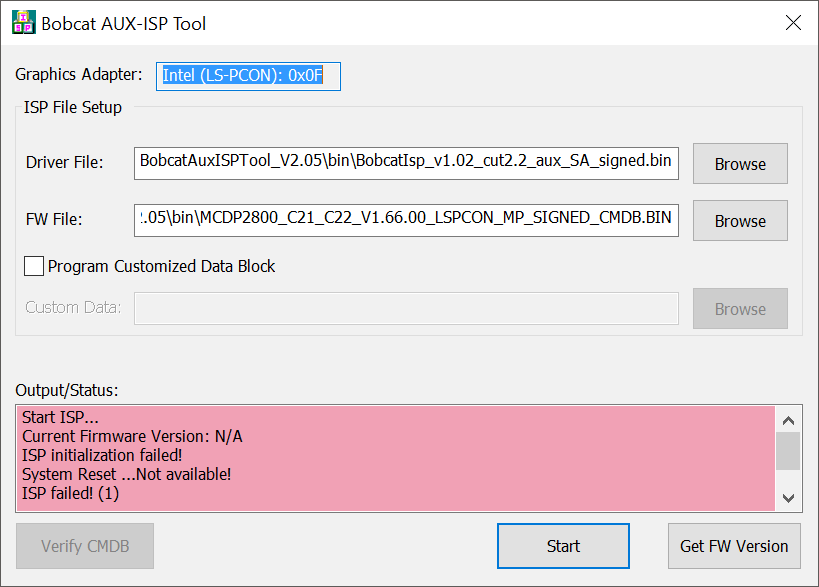This screenshot has width=819, height=587.
Task: Browse for a FW File
Action: [x=740, y=221]
